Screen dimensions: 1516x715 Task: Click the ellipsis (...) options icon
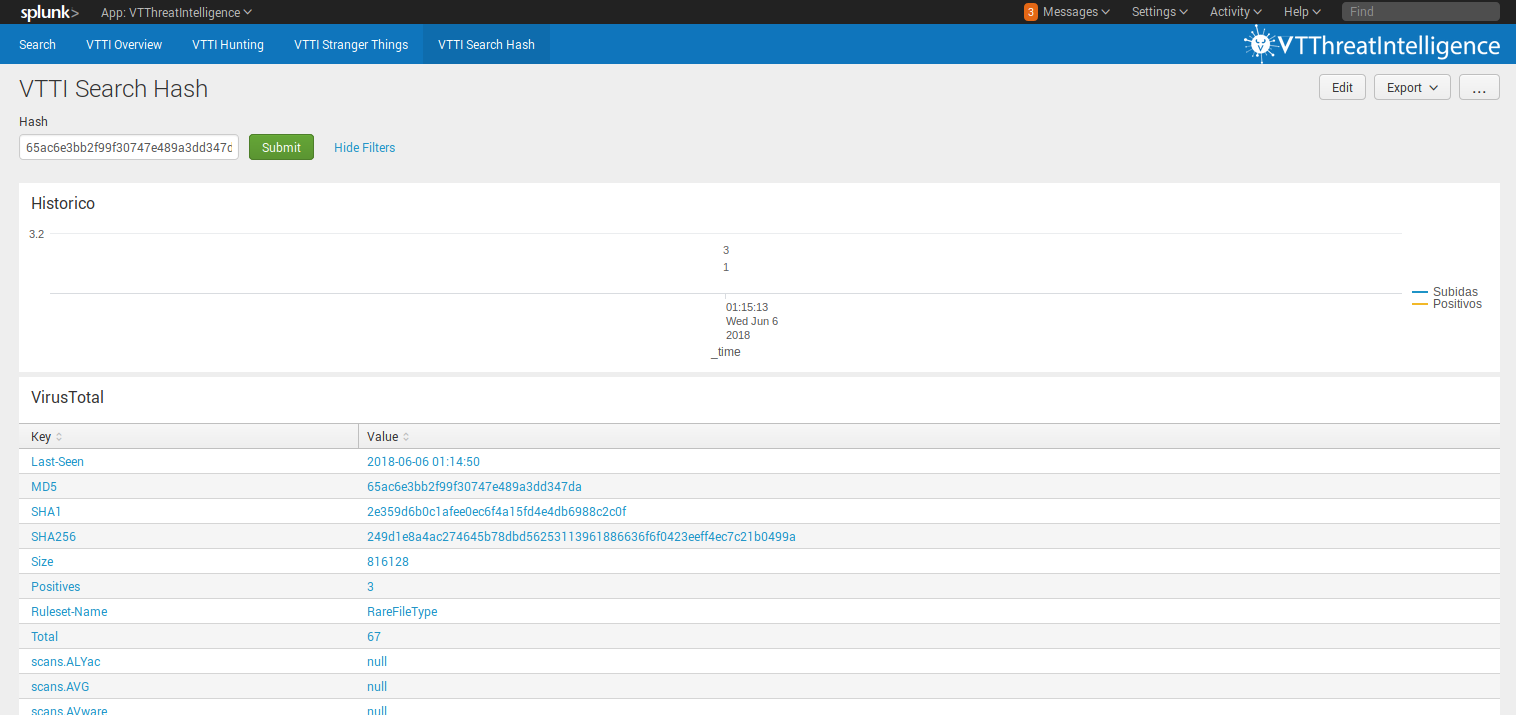[x=1479, y=87]
